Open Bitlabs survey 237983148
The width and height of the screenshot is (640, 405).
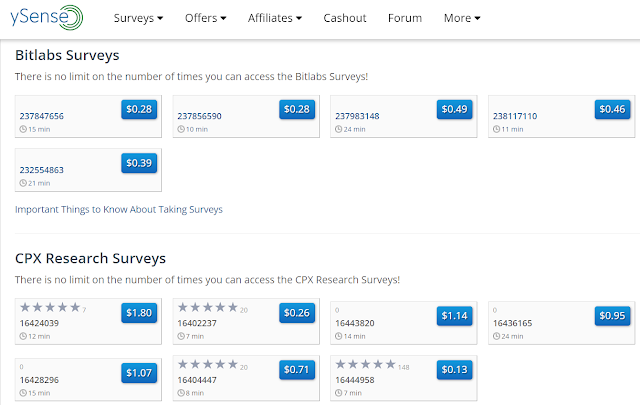point(357,116)
